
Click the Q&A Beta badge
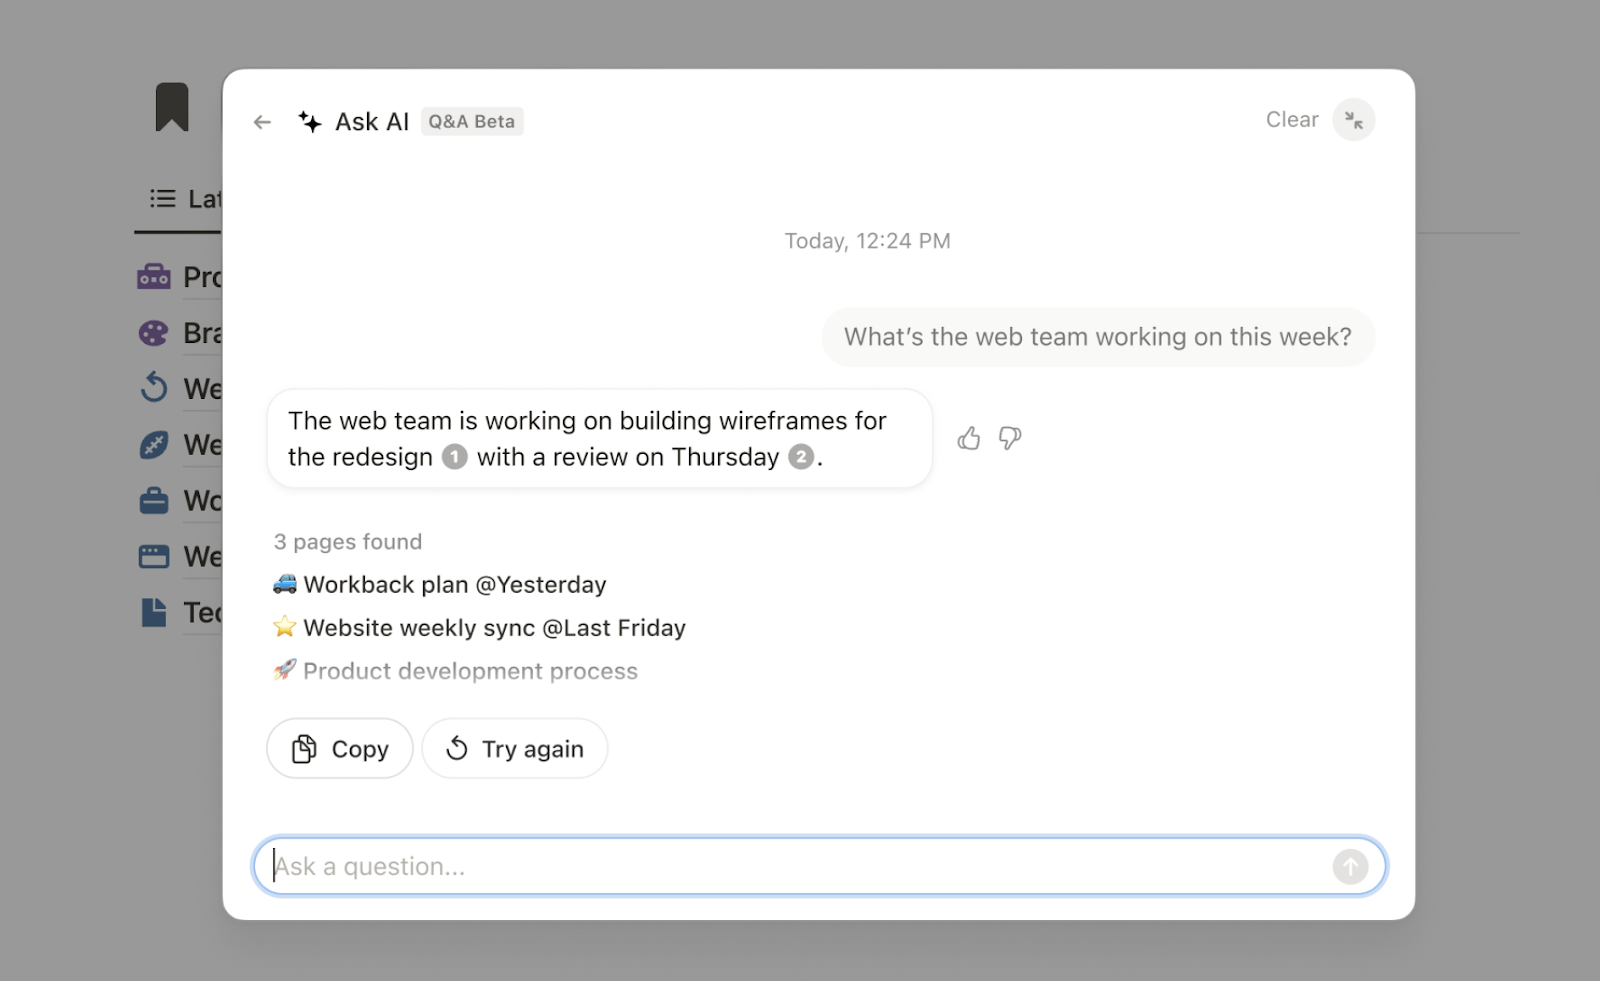pos(472,121)
